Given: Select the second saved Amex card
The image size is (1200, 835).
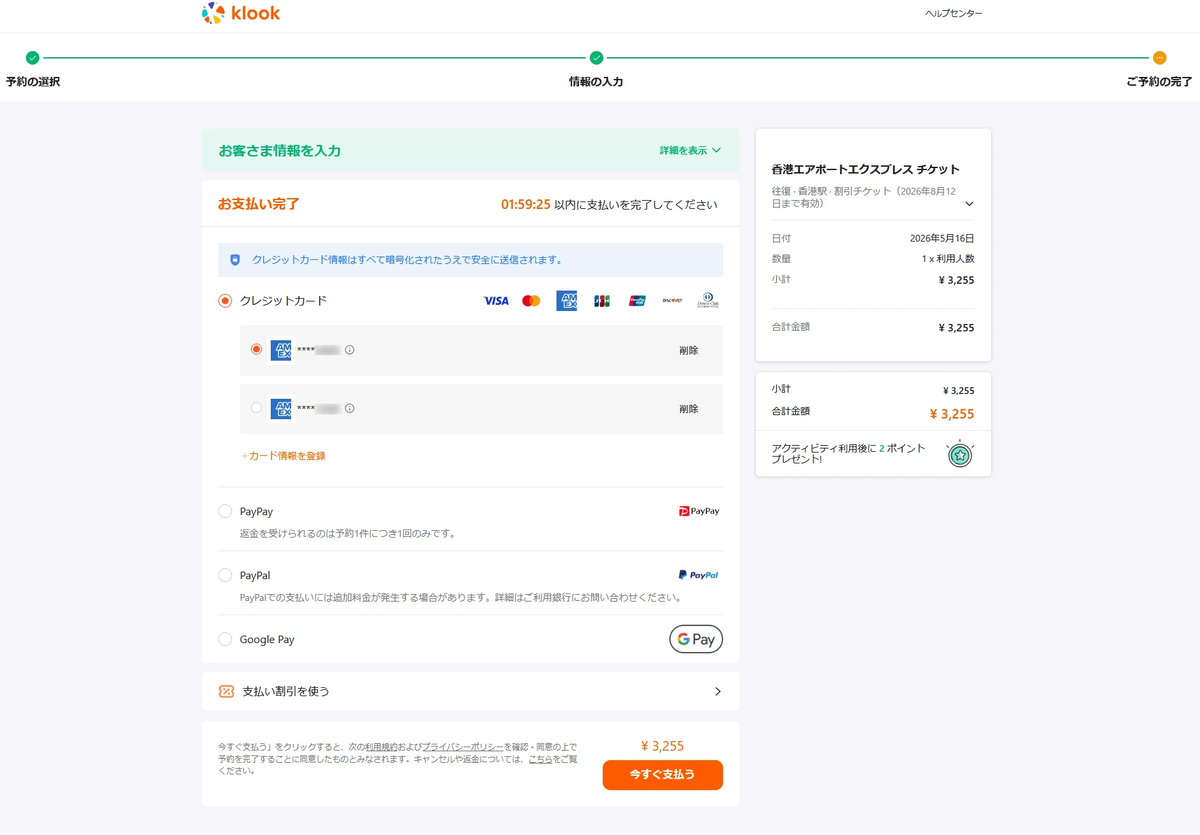Looking at the screenshot, I should (x=257, y=408).
